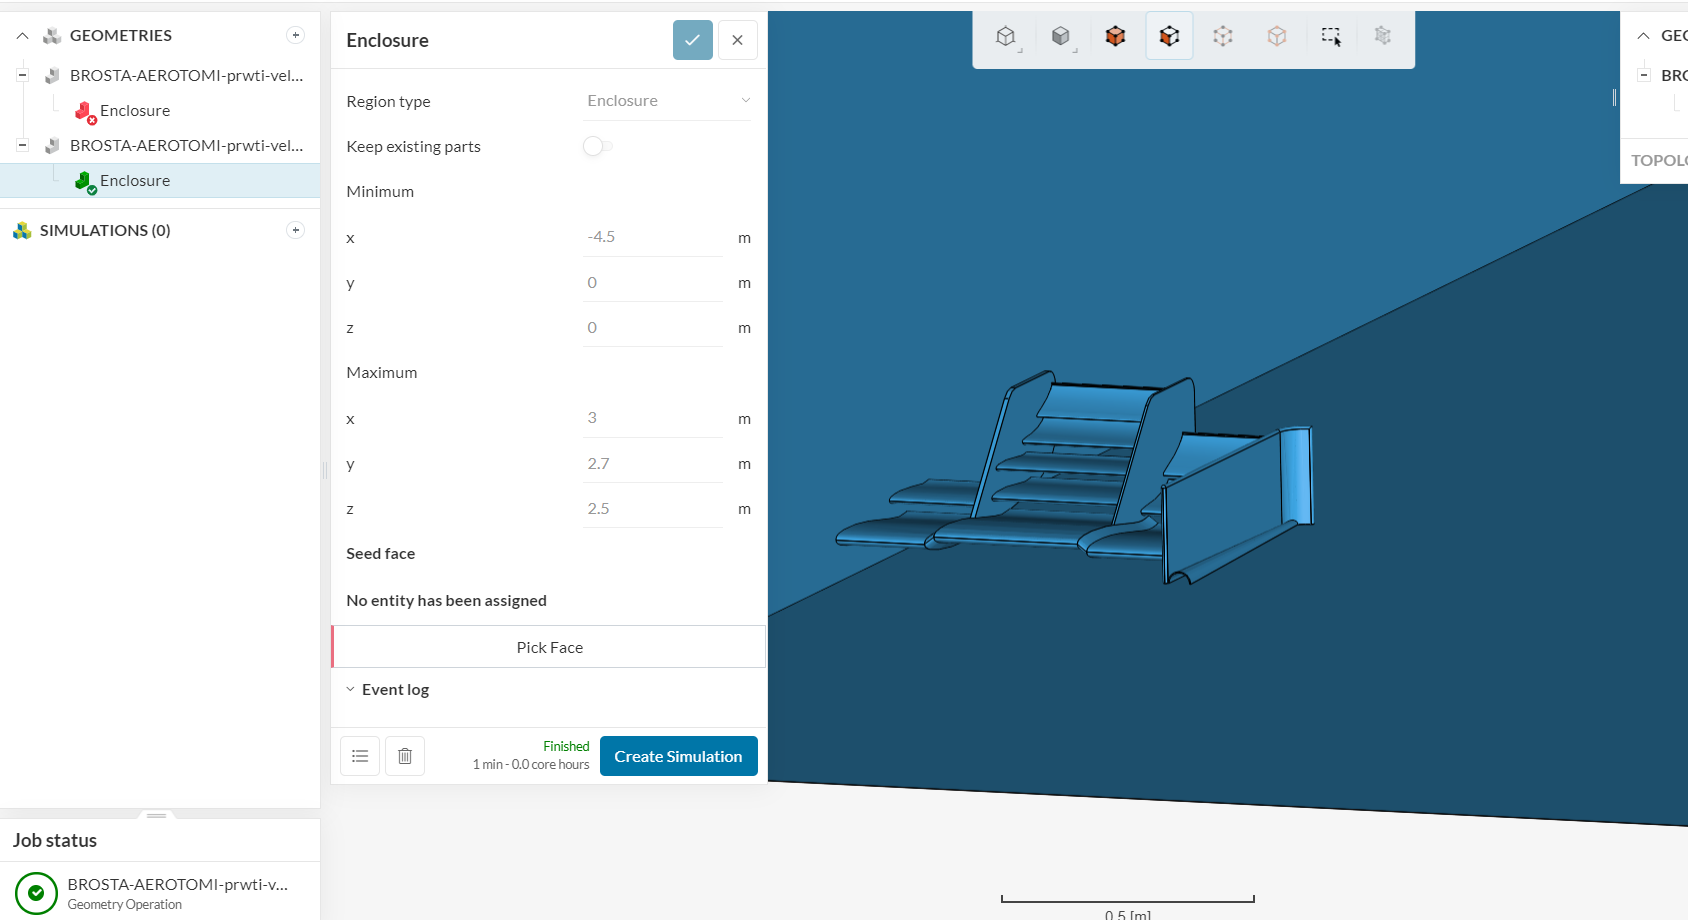Click the Minimum y input field

(653, 282)
